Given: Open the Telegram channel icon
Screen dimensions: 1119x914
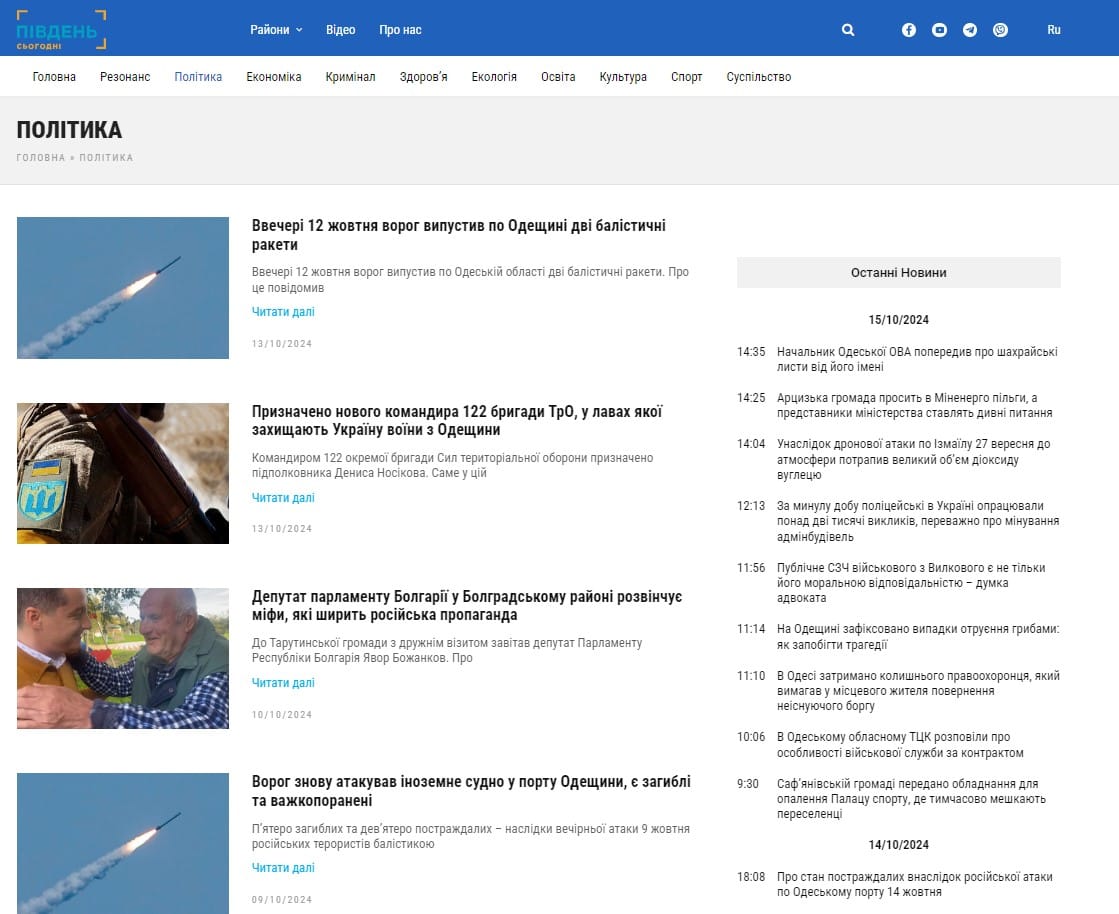Looking at the screenshot, I should coord(970,30).
